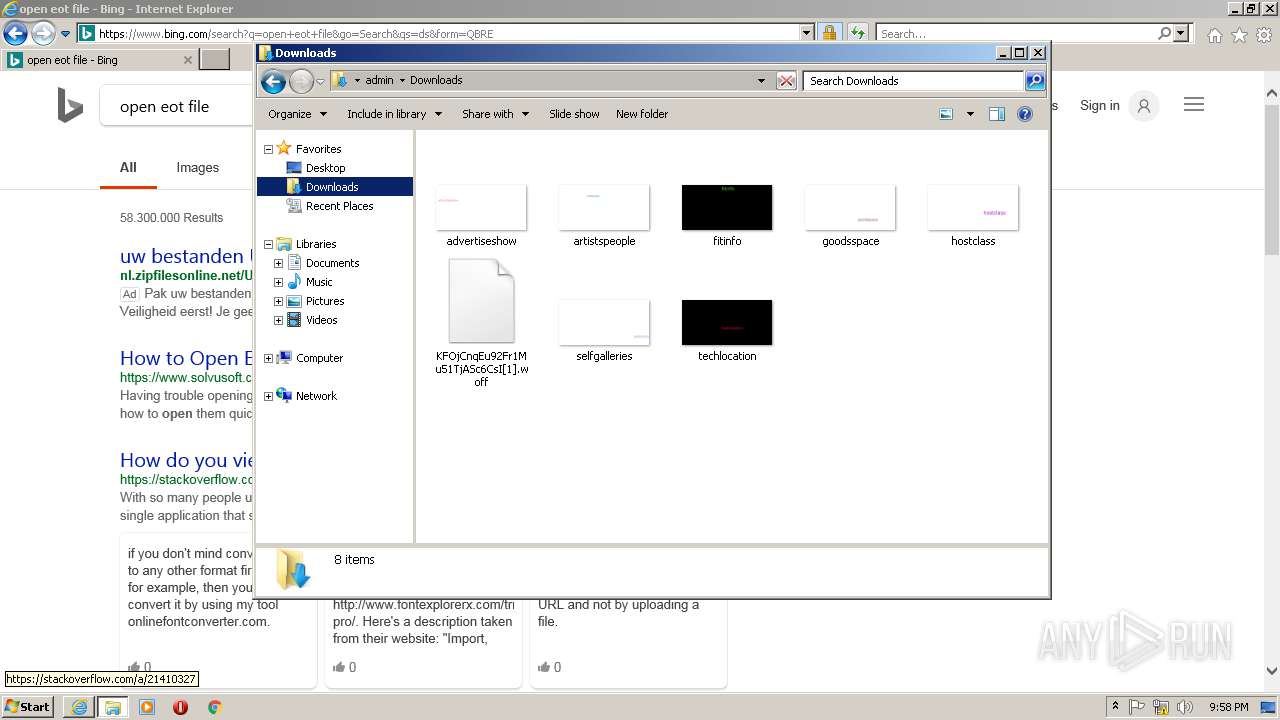Collapse the Favorites group

[268, 149]
